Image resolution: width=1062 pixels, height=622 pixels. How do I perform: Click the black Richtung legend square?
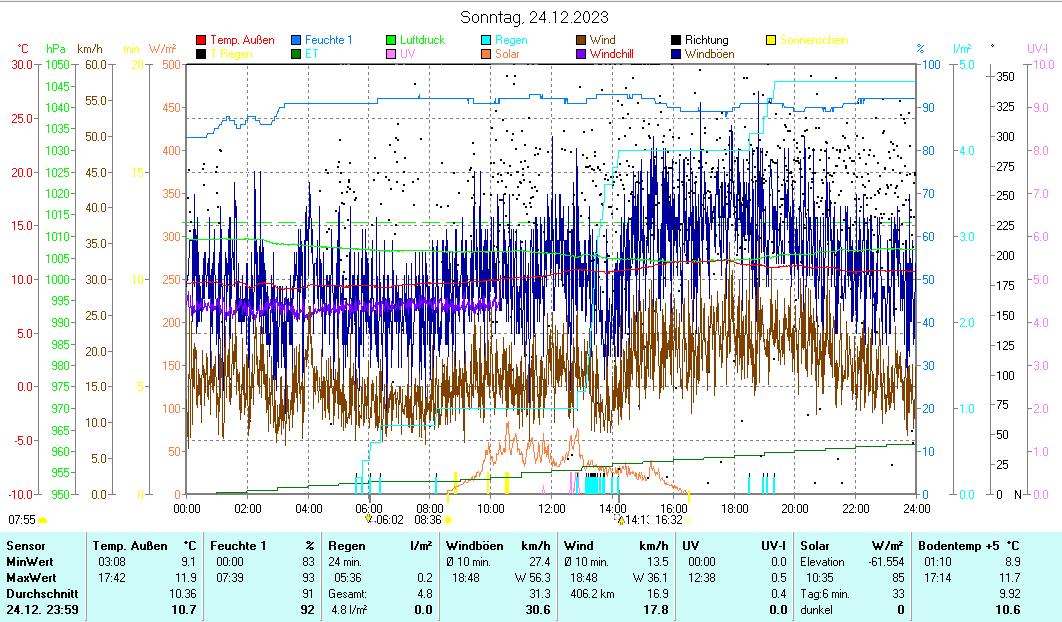click(x=676, y=41)
